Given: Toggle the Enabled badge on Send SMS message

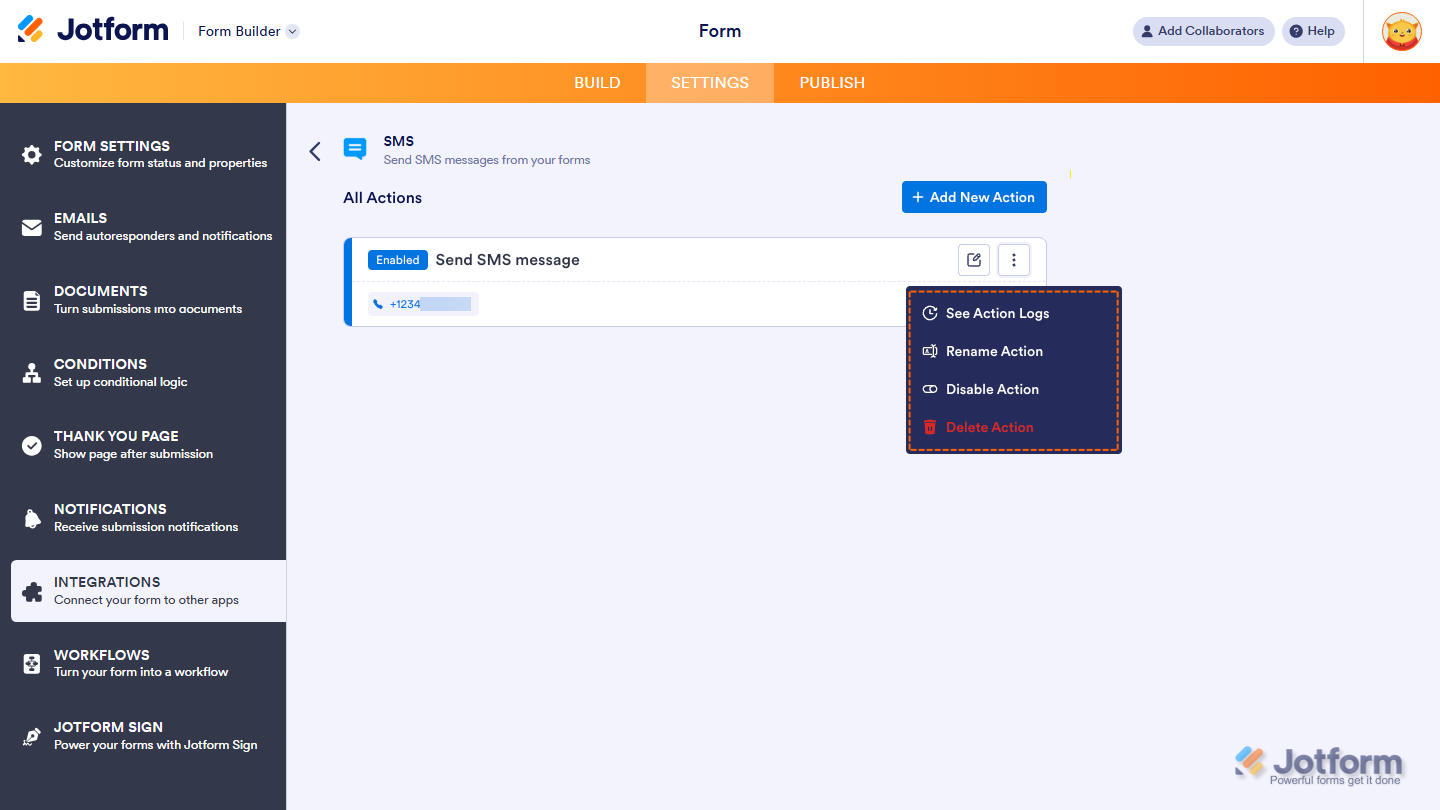Looking at the screenshot, I should click(397, 259).
